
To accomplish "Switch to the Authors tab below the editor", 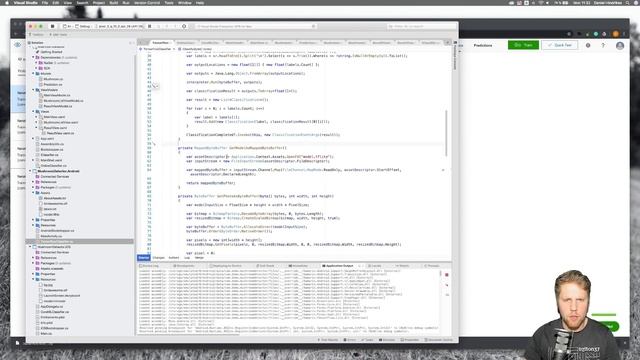I will click(174, 258).
